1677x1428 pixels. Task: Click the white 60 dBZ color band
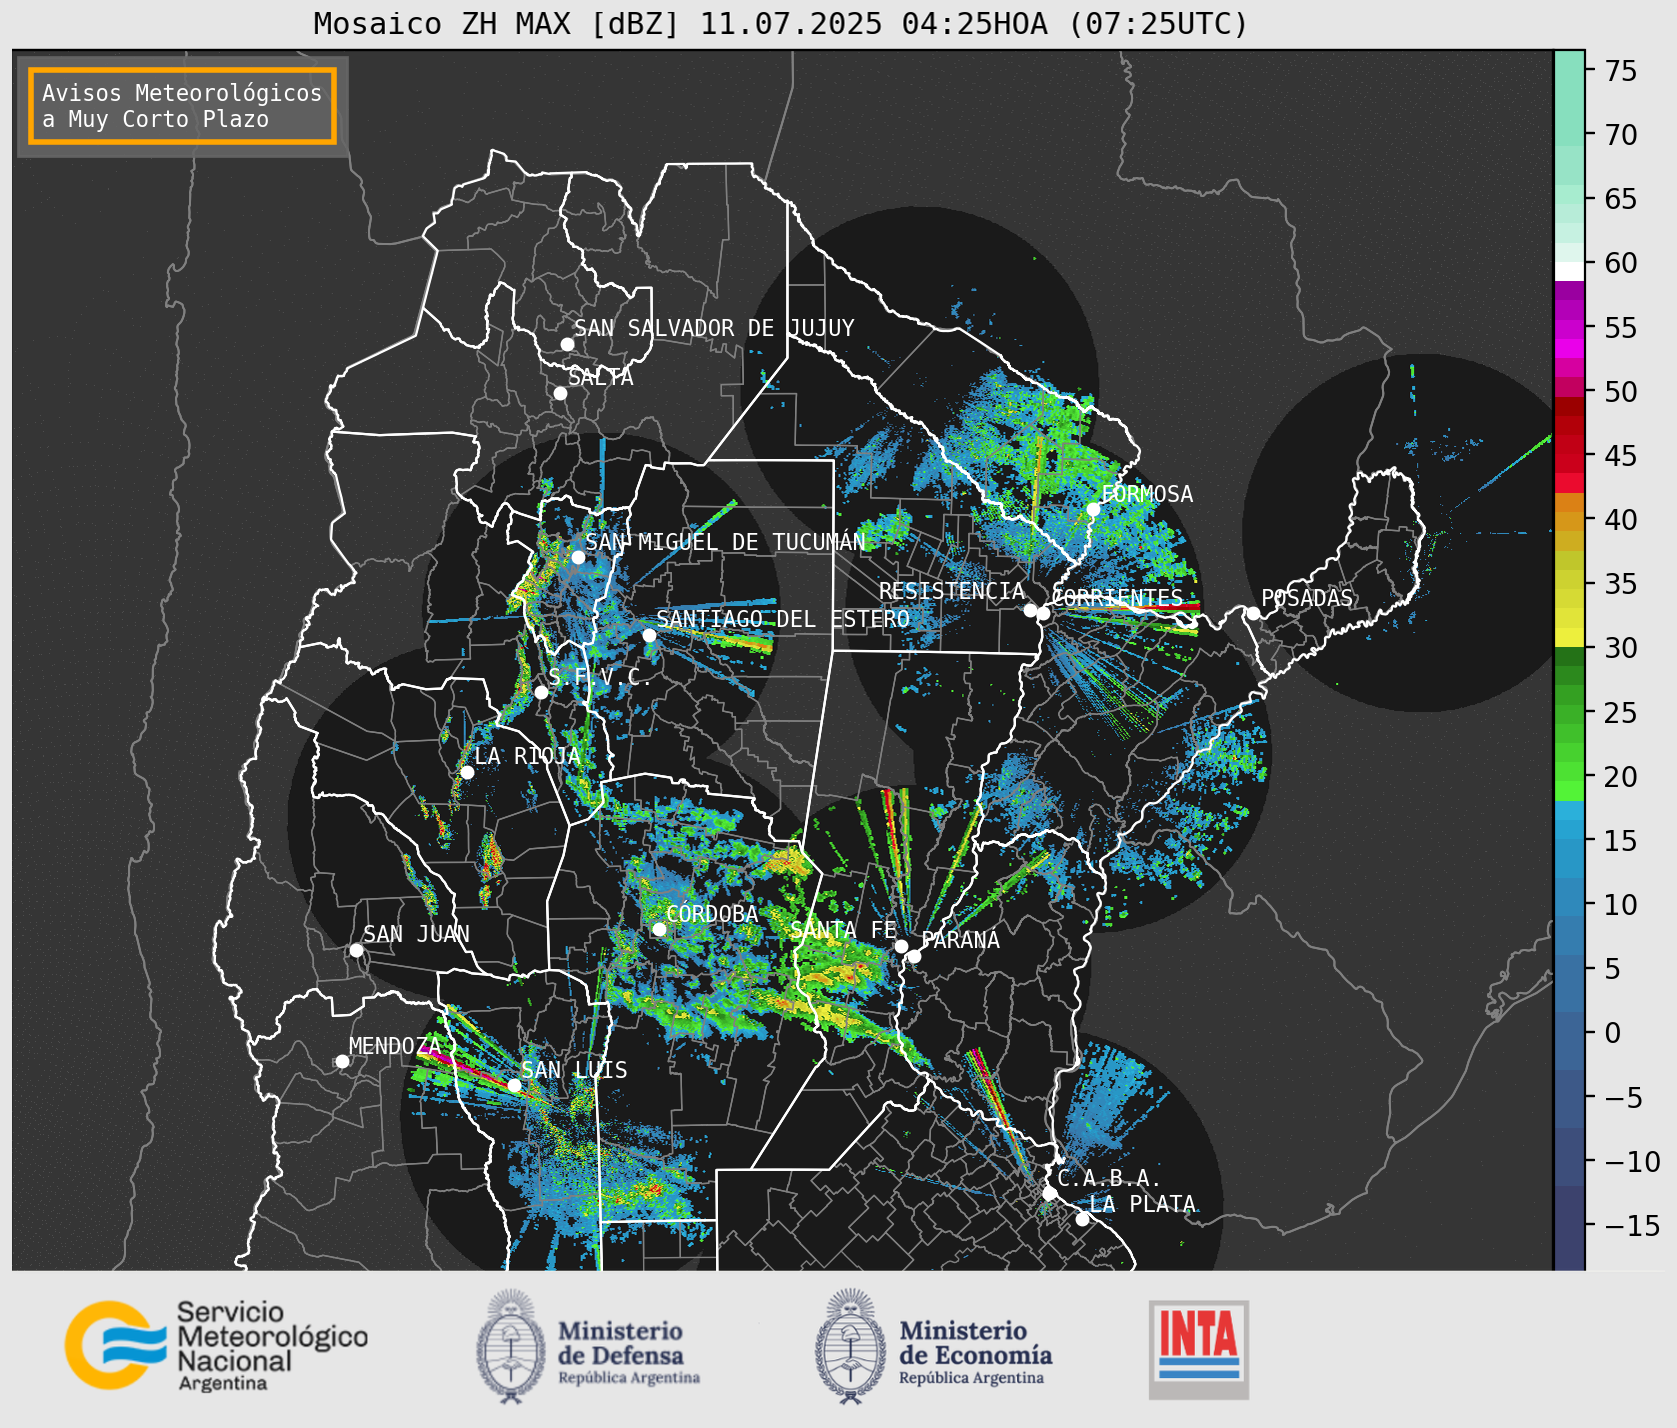point(1569,270)
